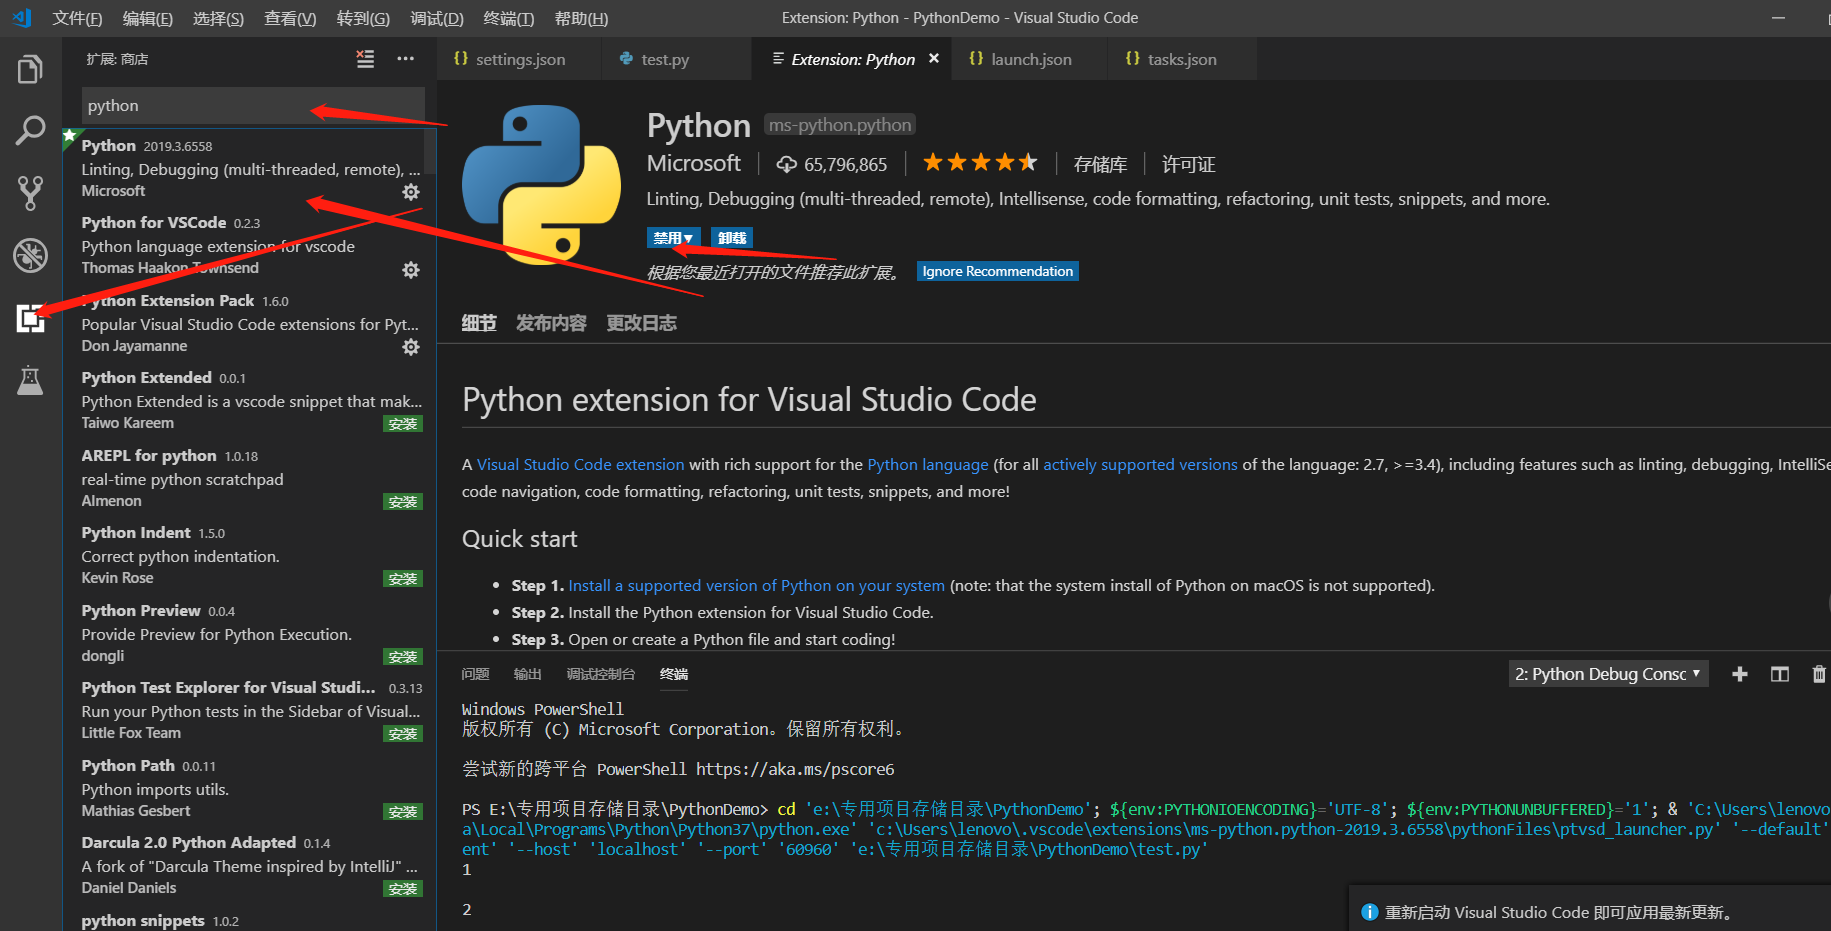The width and height of the screenshot is (1831, 931).
Task: Open extensions panel more actions (ellipsis)
Action: click(405, 59)
